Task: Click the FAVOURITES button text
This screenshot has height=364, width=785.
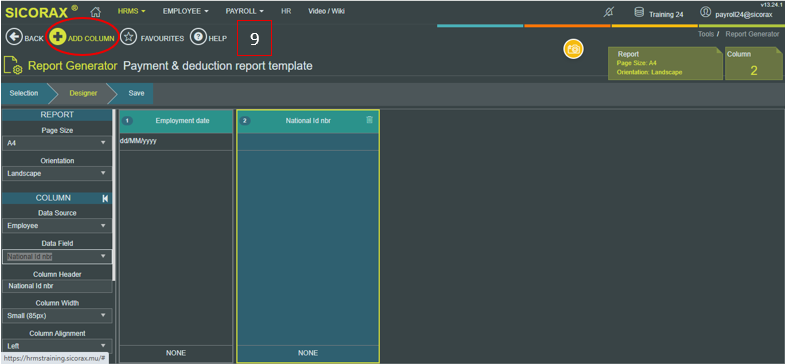Action: click(162, 39)
